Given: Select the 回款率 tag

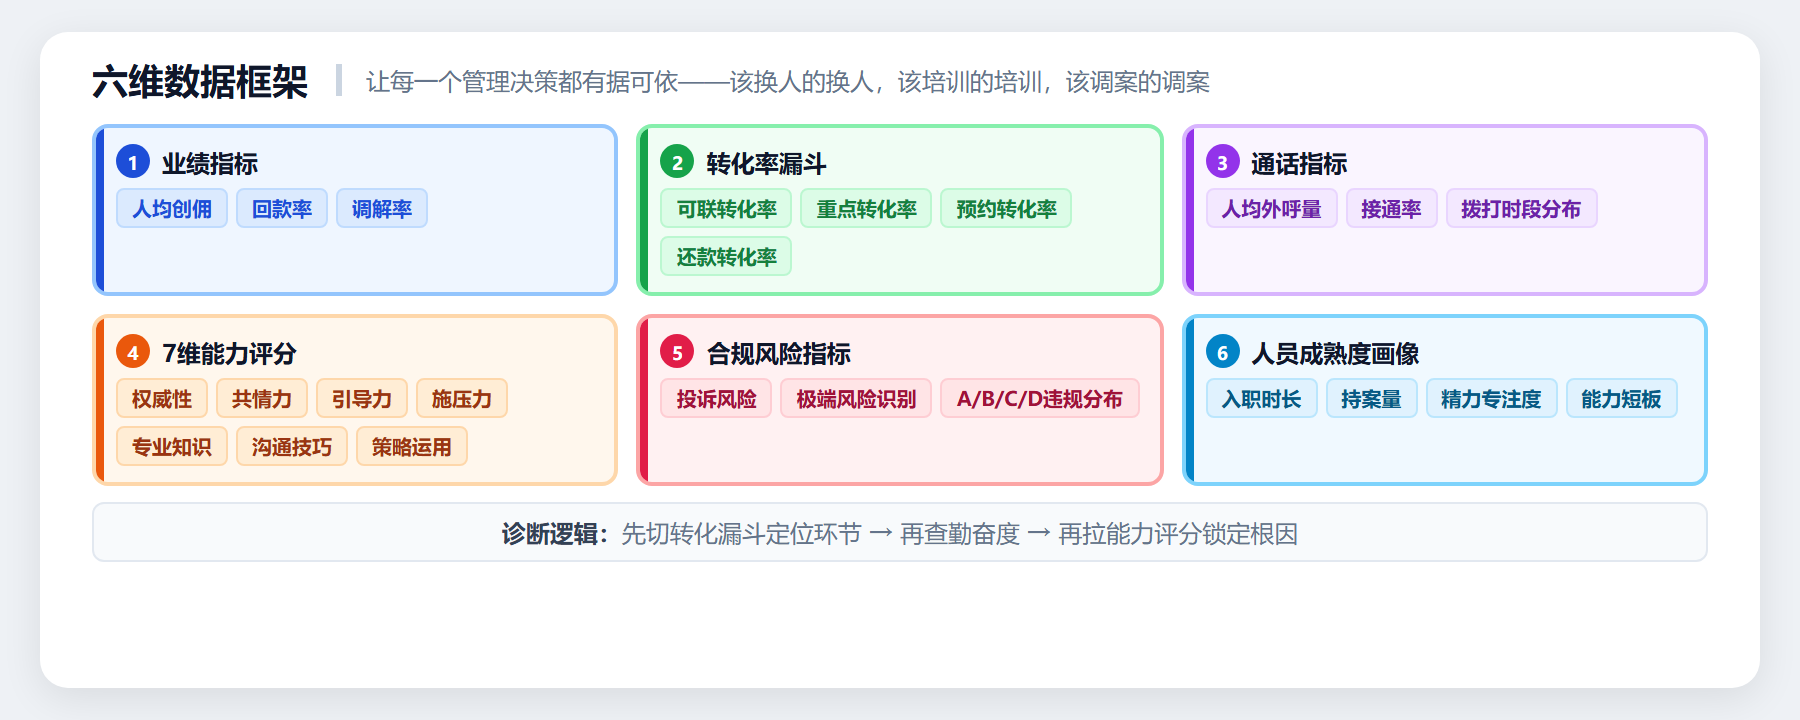Looking at the screenshot, I should click(282, 209).
